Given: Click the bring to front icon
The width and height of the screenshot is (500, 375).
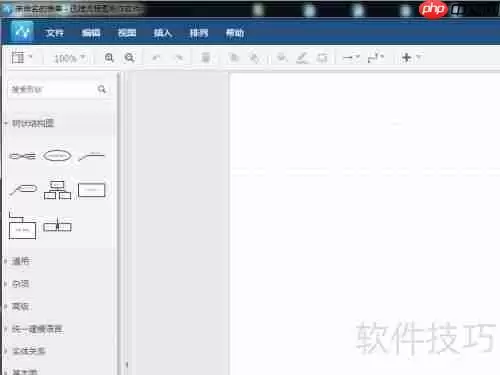Looking at the screenshot, I should 234,58.
